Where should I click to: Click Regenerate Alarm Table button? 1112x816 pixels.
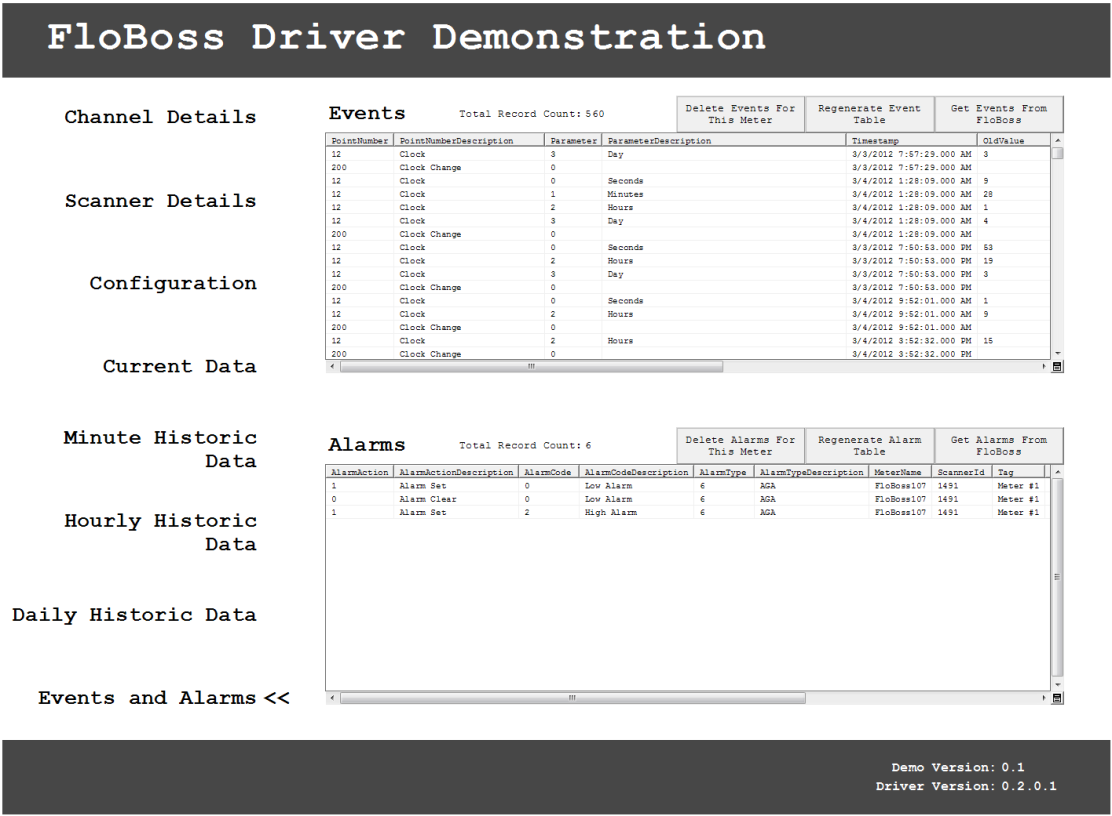pos(869,446)
